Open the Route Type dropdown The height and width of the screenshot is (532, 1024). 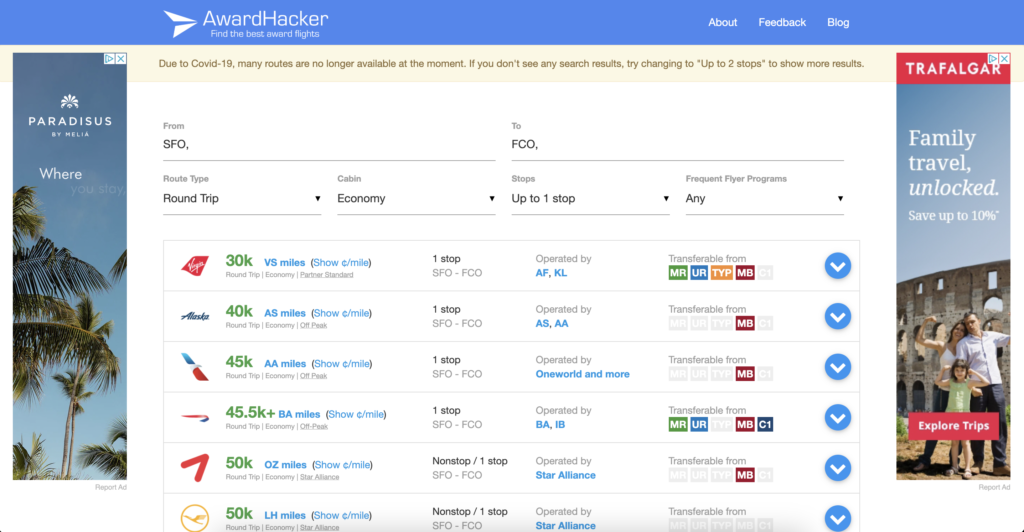tap(242, 198)
